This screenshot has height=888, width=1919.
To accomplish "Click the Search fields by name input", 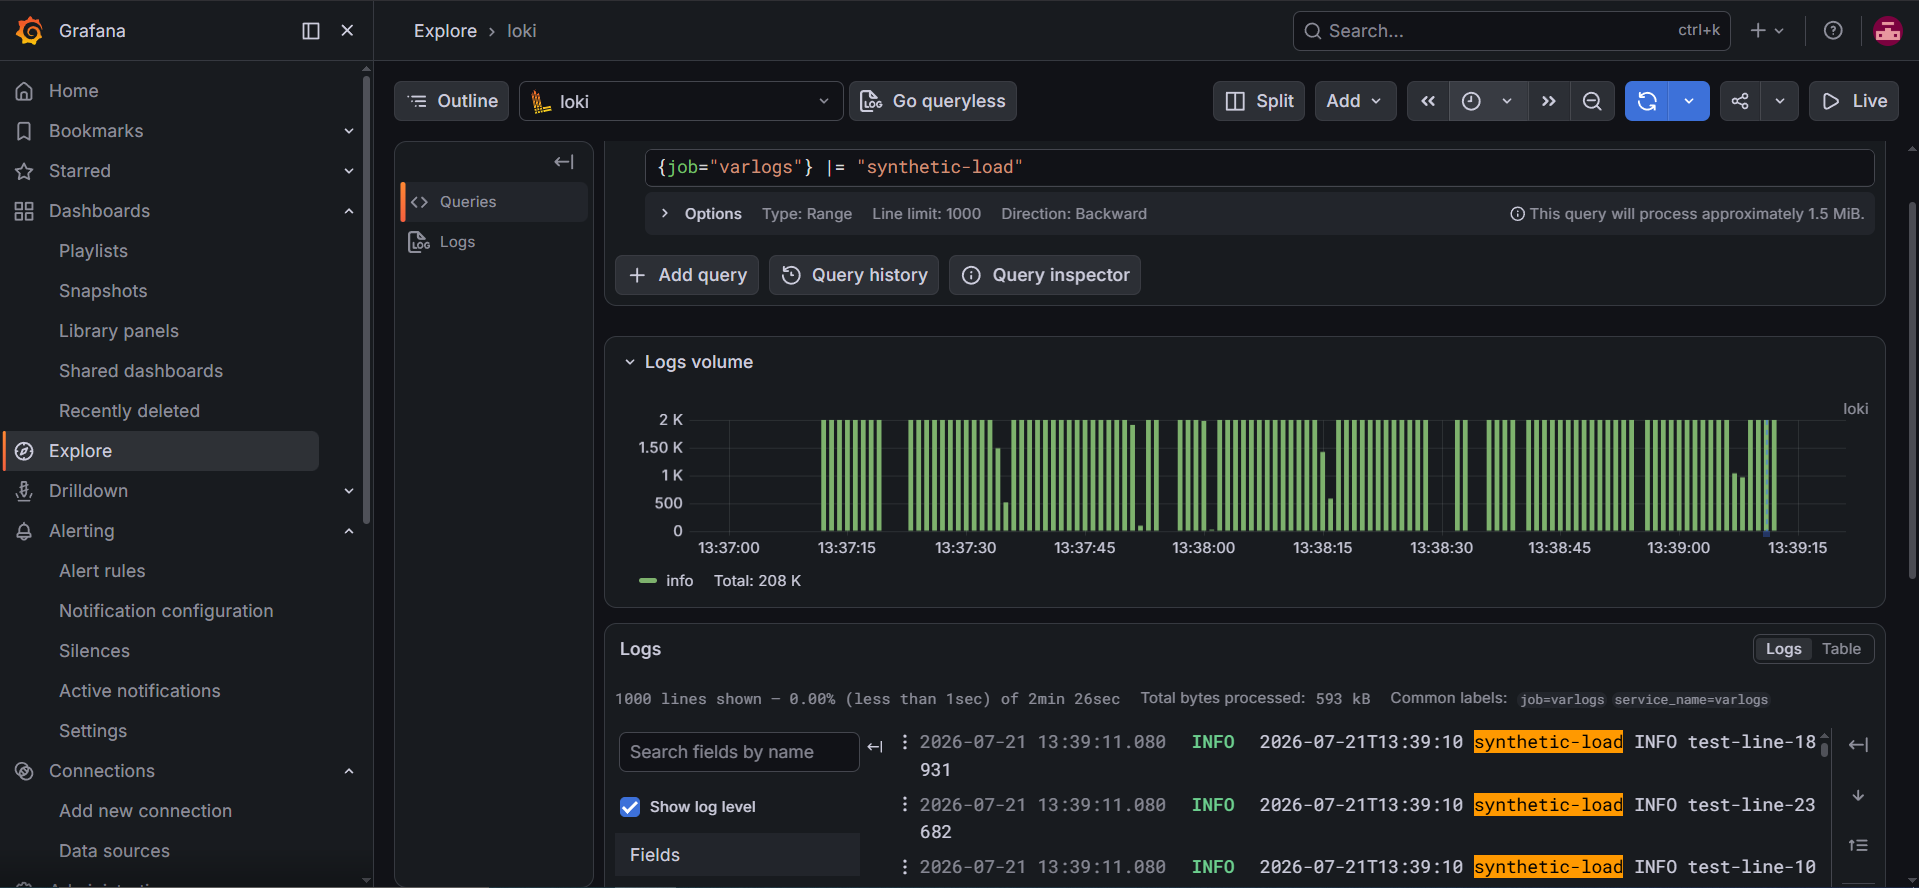I will (x=739, y=752).
